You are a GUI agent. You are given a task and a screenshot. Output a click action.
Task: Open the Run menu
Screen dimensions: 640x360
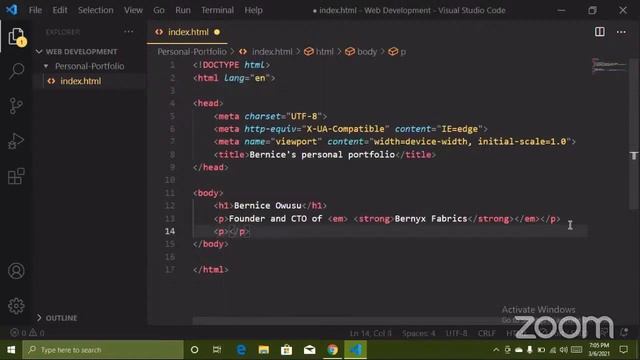[x=183, y=10]
